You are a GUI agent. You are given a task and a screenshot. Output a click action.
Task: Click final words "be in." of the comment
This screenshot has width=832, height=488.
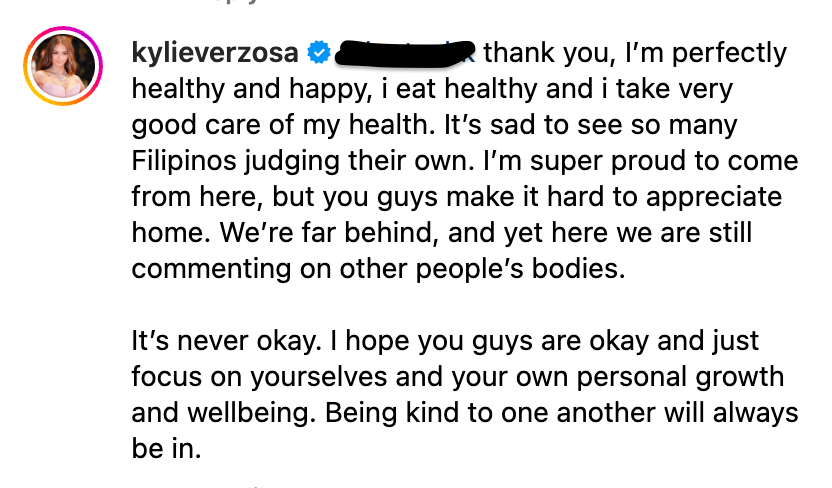point(167,449)
